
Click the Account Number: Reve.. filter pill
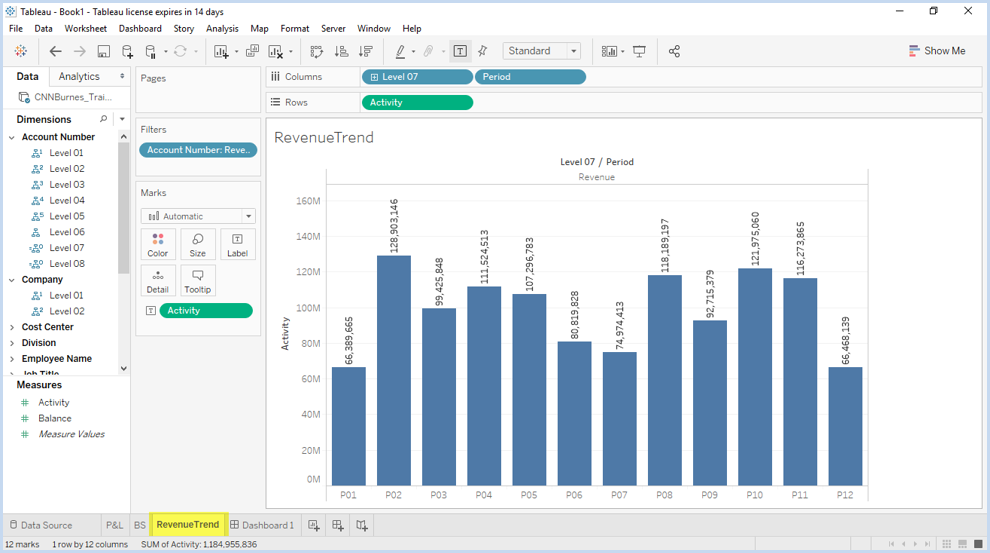pos(198,150)
